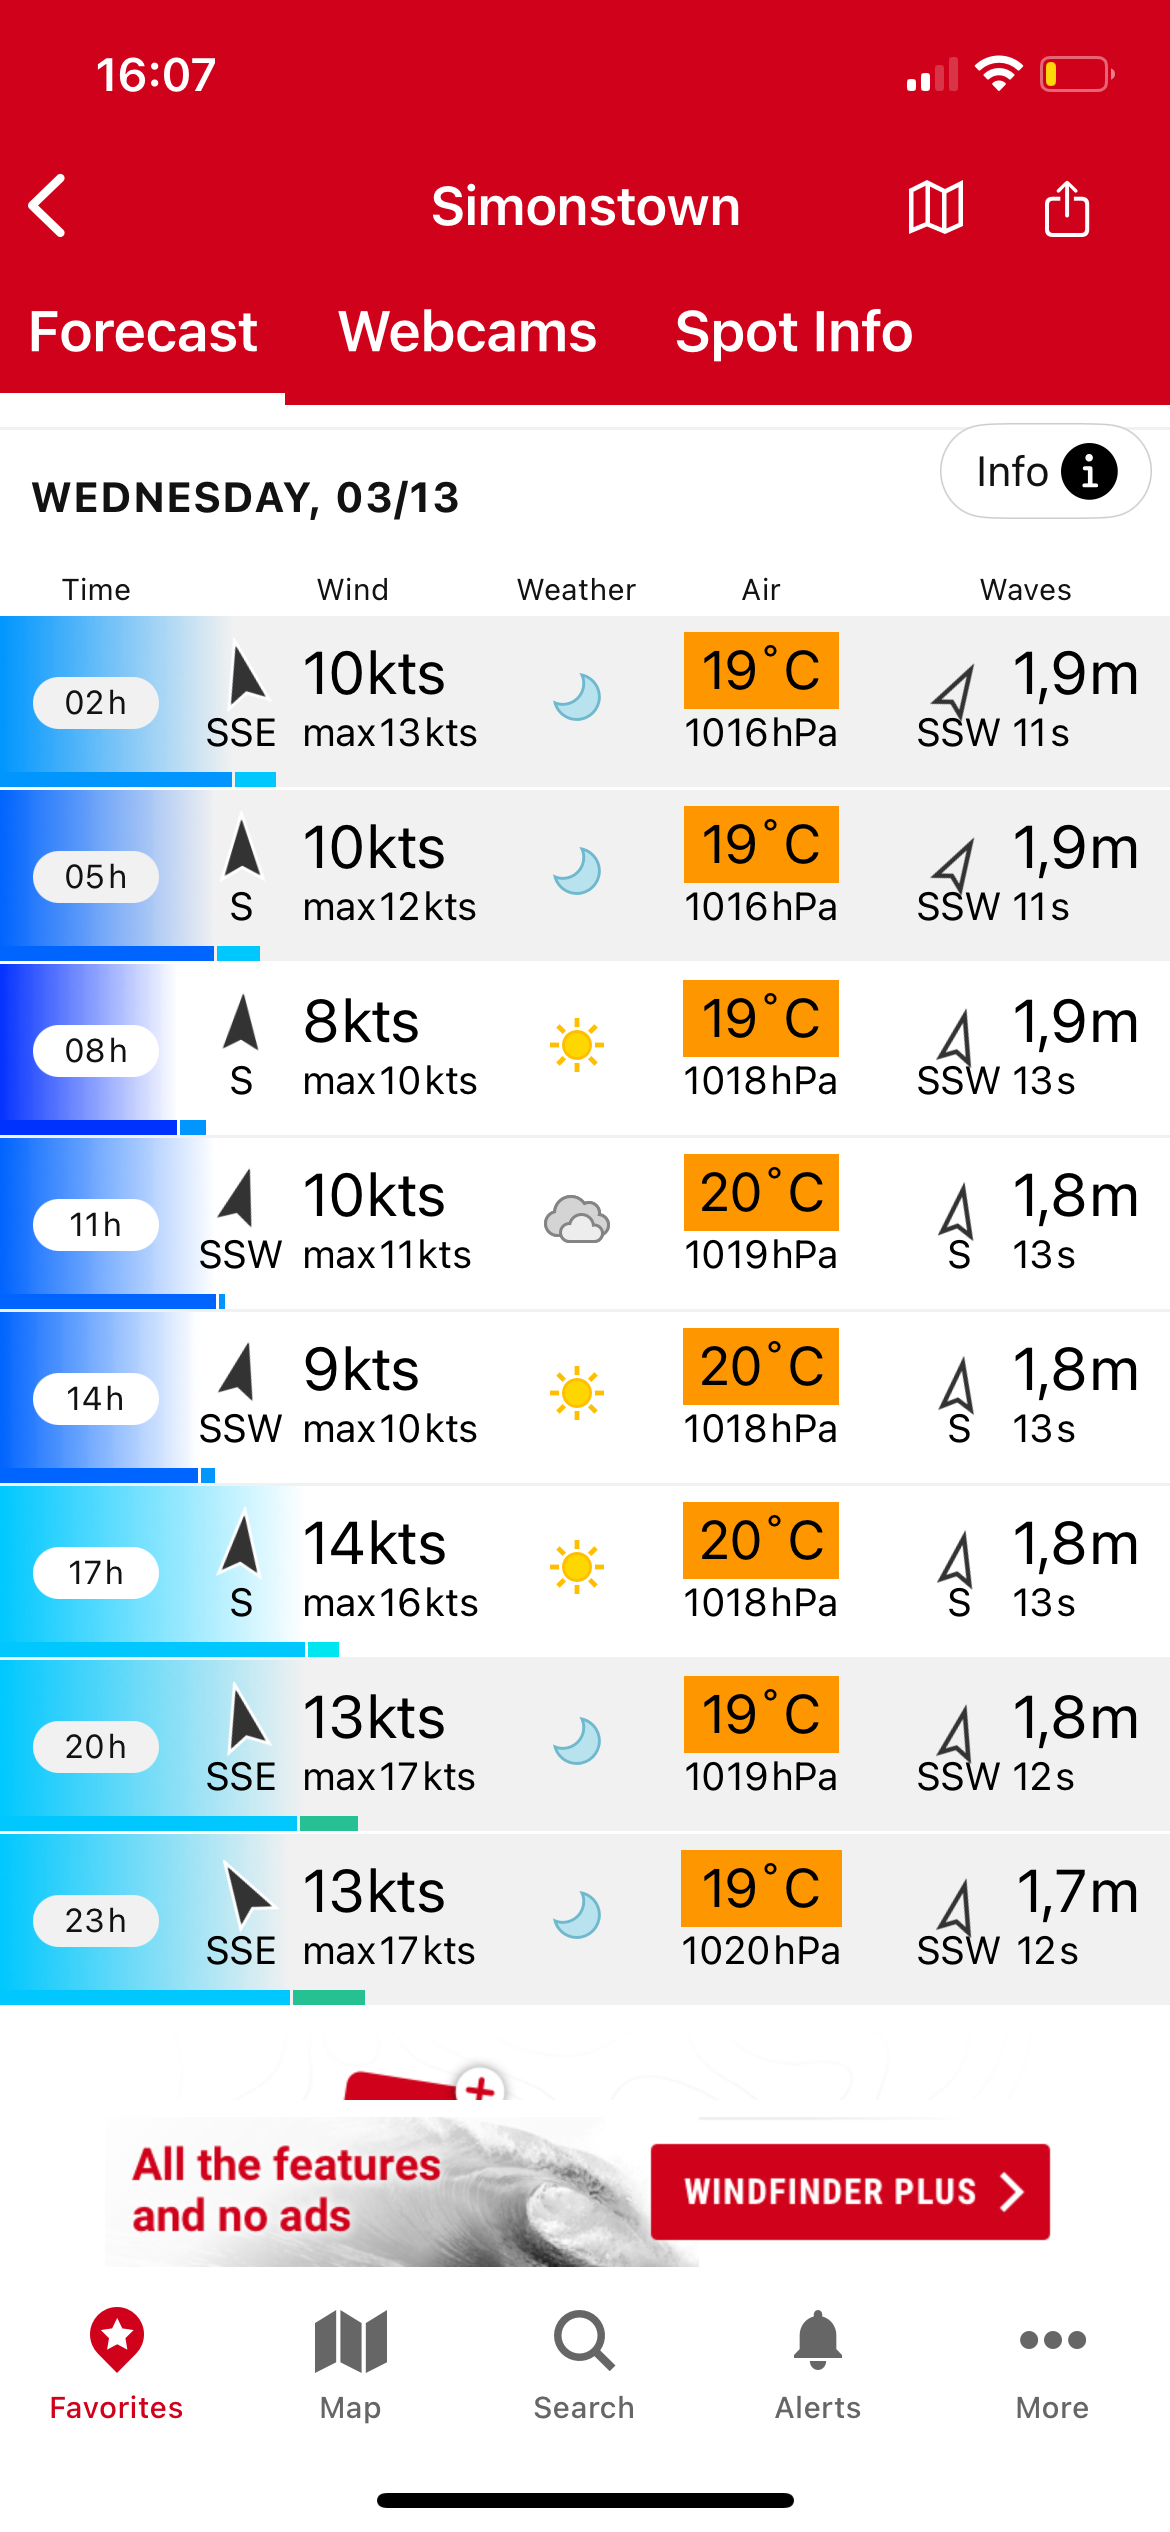Open the map view icon in header
Image resolution: width=1170 pixels, height=2532 pixels.
click(935, 208)
